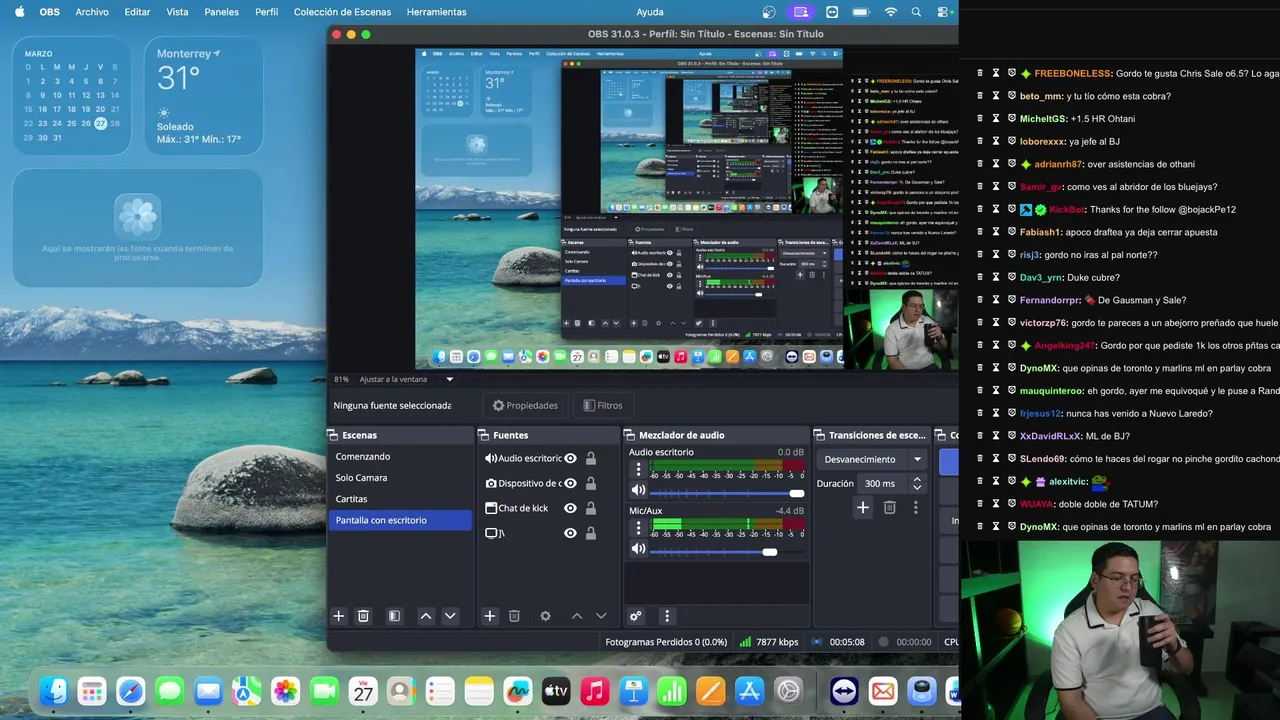Mute the Audio escritorio channel
Viewport: 1280px width, 720px height.
click(638, 490)
